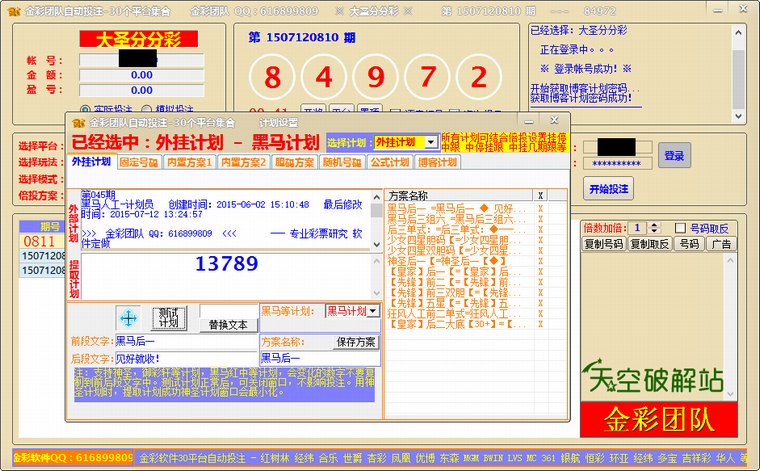Enable the 号码取反 checkbox
The width and height of the screenshot is (760, 471).
682,228
